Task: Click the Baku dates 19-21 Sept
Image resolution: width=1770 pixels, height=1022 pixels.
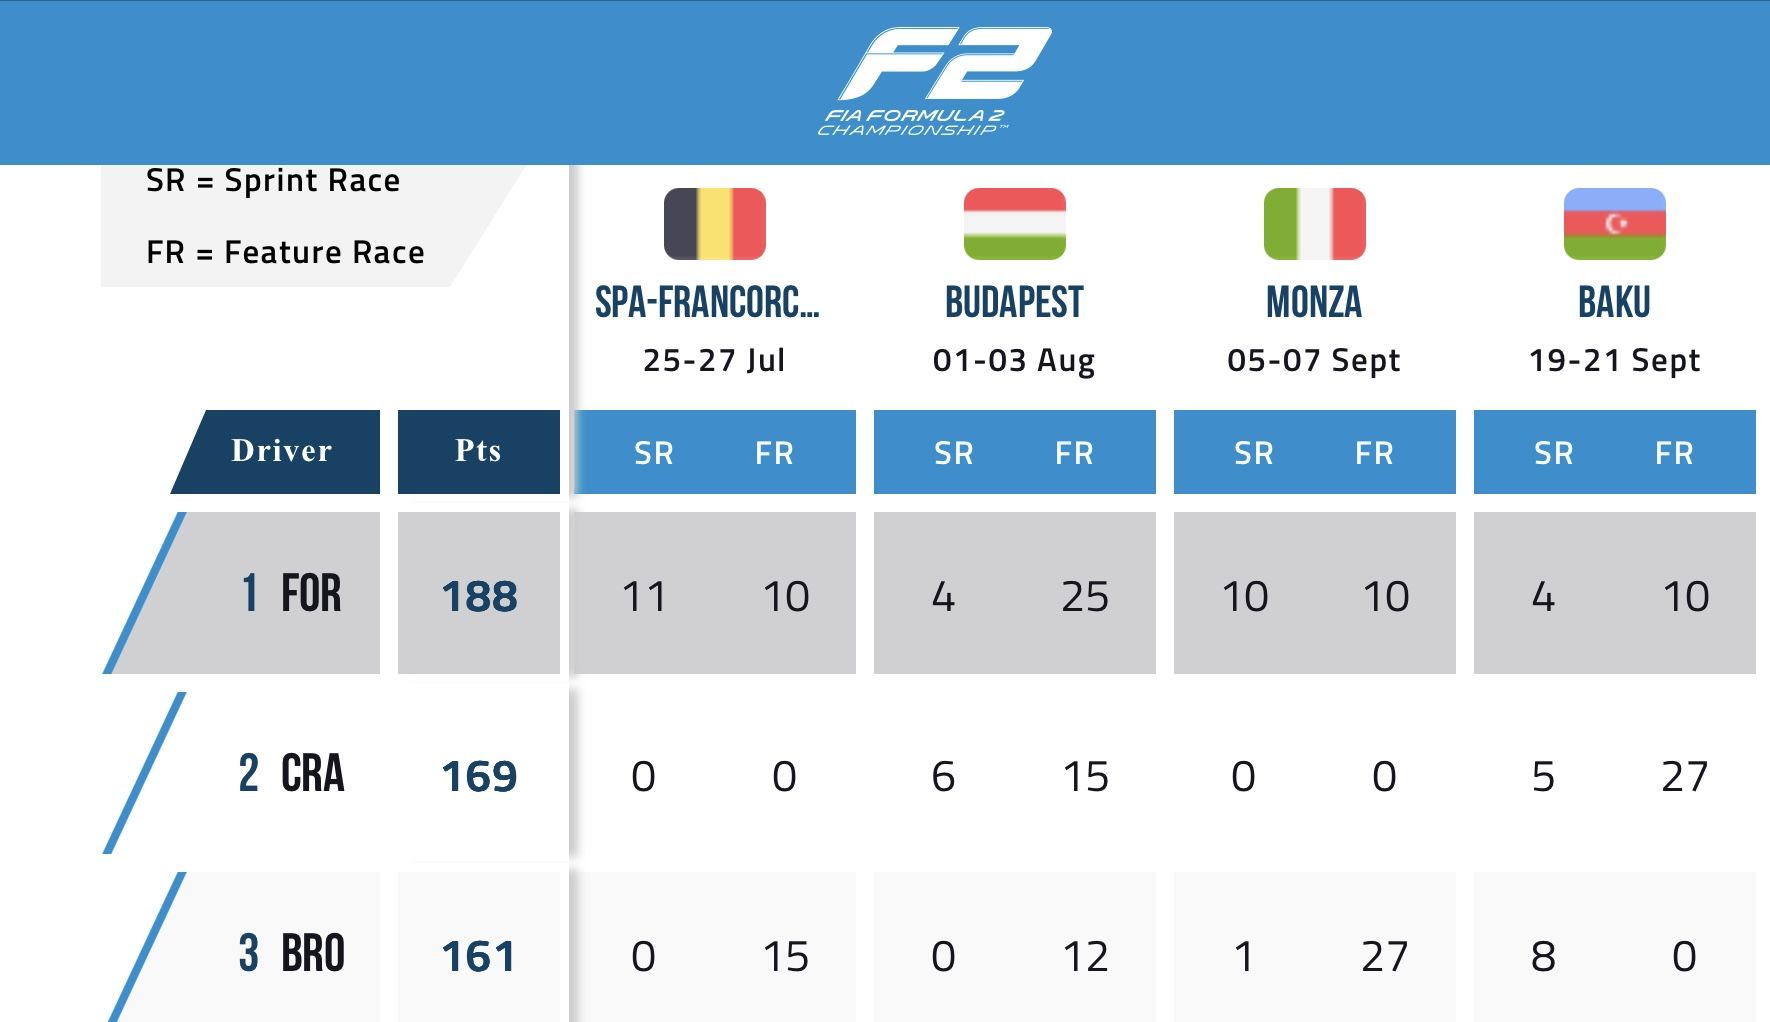Action: [1614, 360]
